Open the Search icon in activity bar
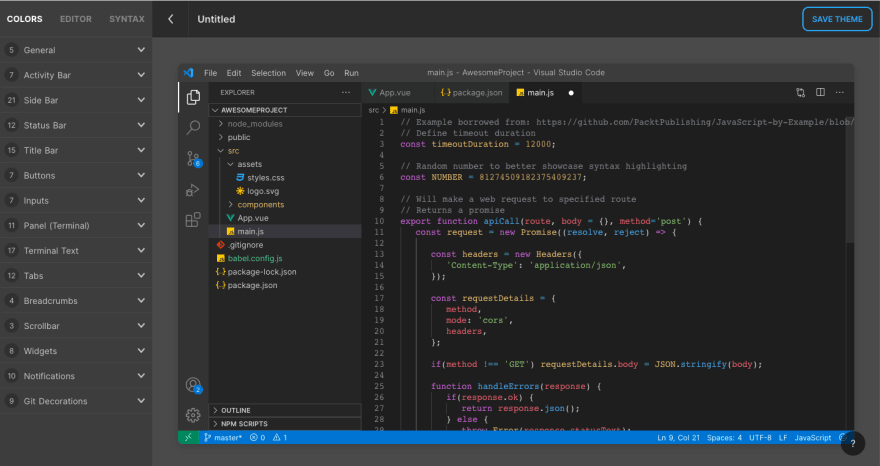This screenshot has width=880, height=466. coord(193,128)
